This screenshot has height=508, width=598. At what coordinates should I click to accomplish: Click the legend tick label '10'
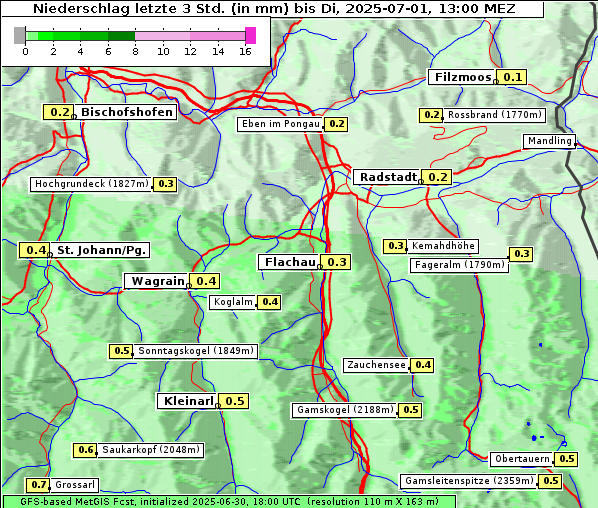coord(163,51)
